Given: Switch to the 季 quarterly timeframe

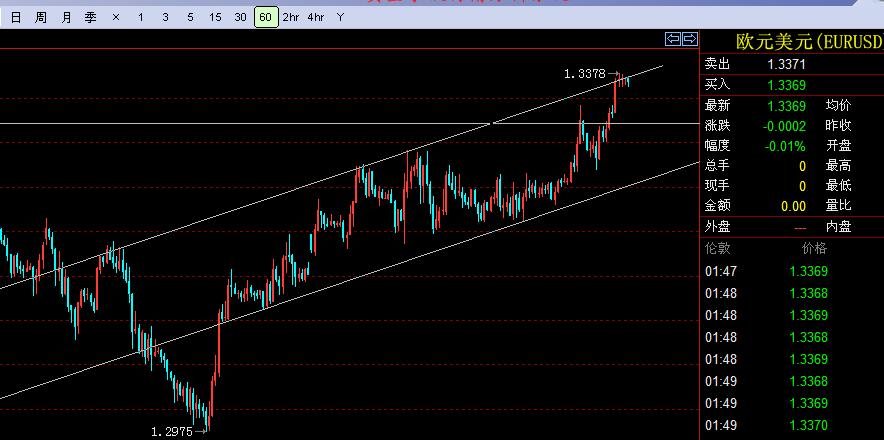Looking at the screenshot, I should pos(91,17).
